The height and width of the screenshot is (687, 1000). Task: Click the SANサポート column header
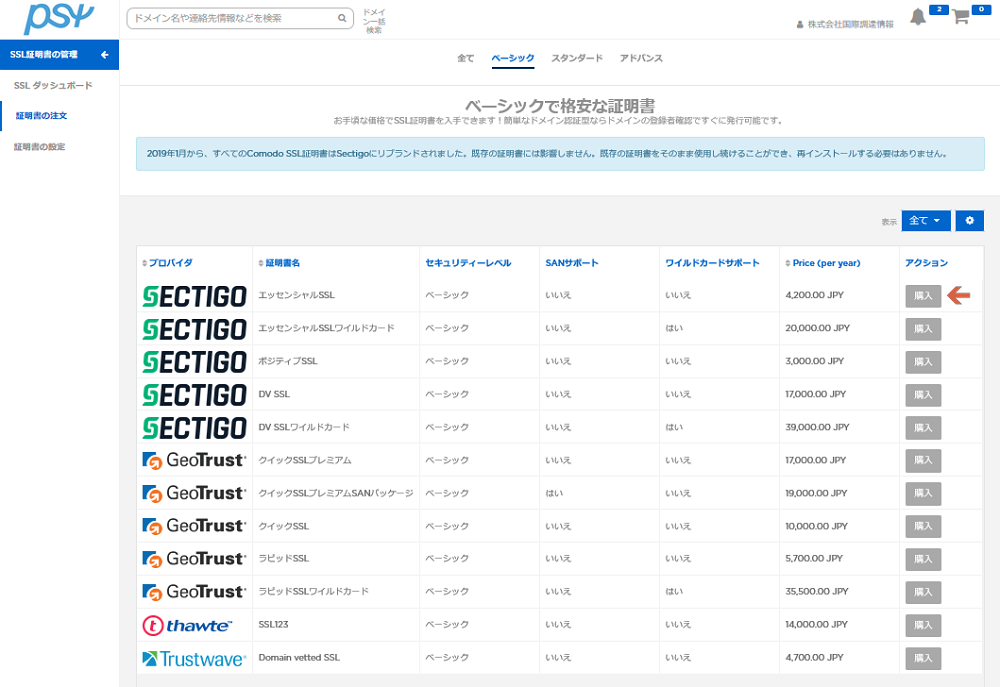[572, 263]
